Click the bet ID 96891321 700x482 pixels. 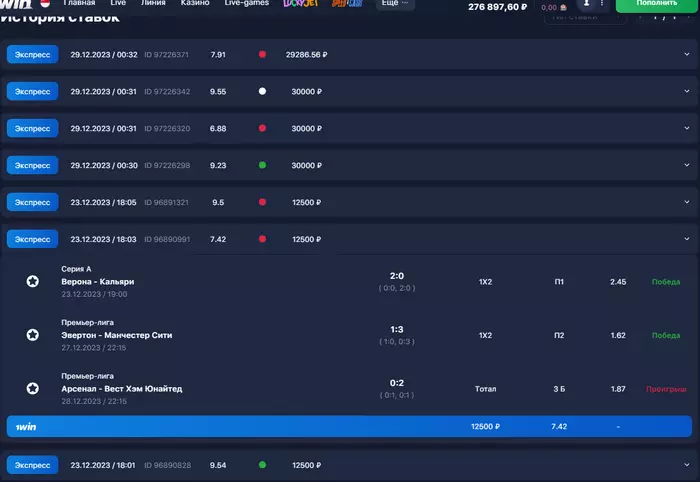pos(167,202)
